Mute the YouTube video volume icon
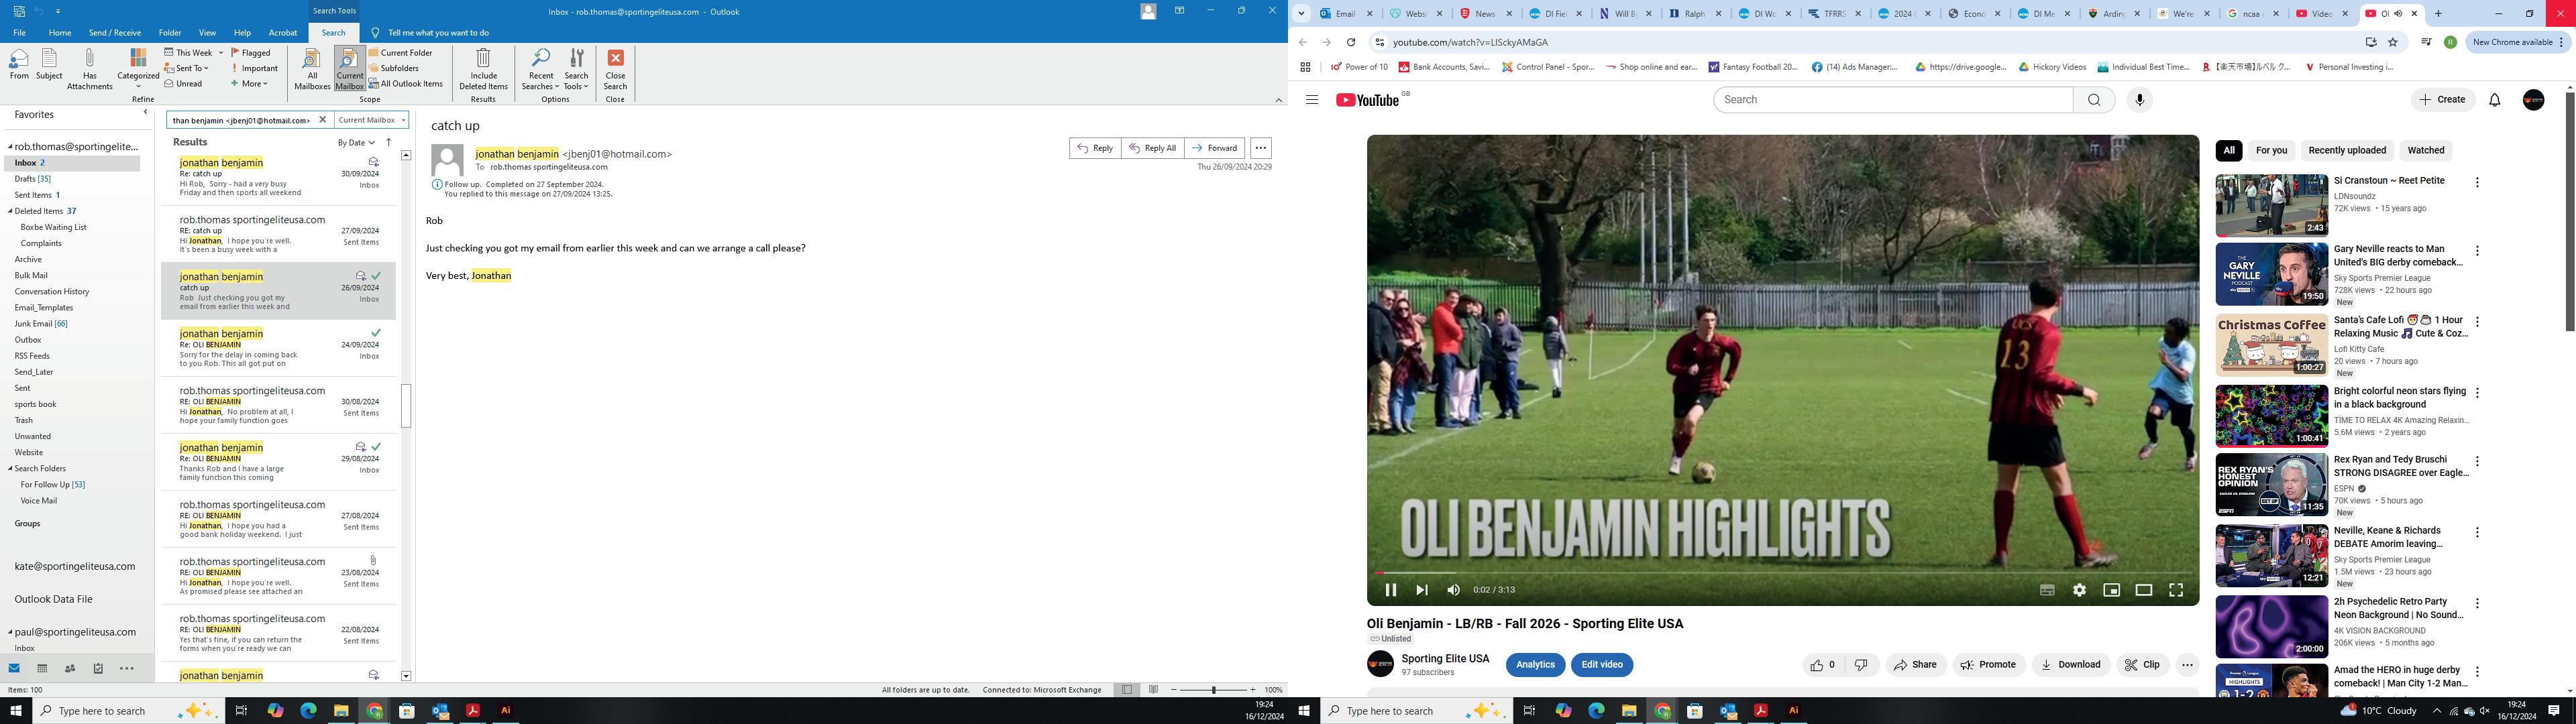Screen dimensions: 2576x724 [1453, 590]
